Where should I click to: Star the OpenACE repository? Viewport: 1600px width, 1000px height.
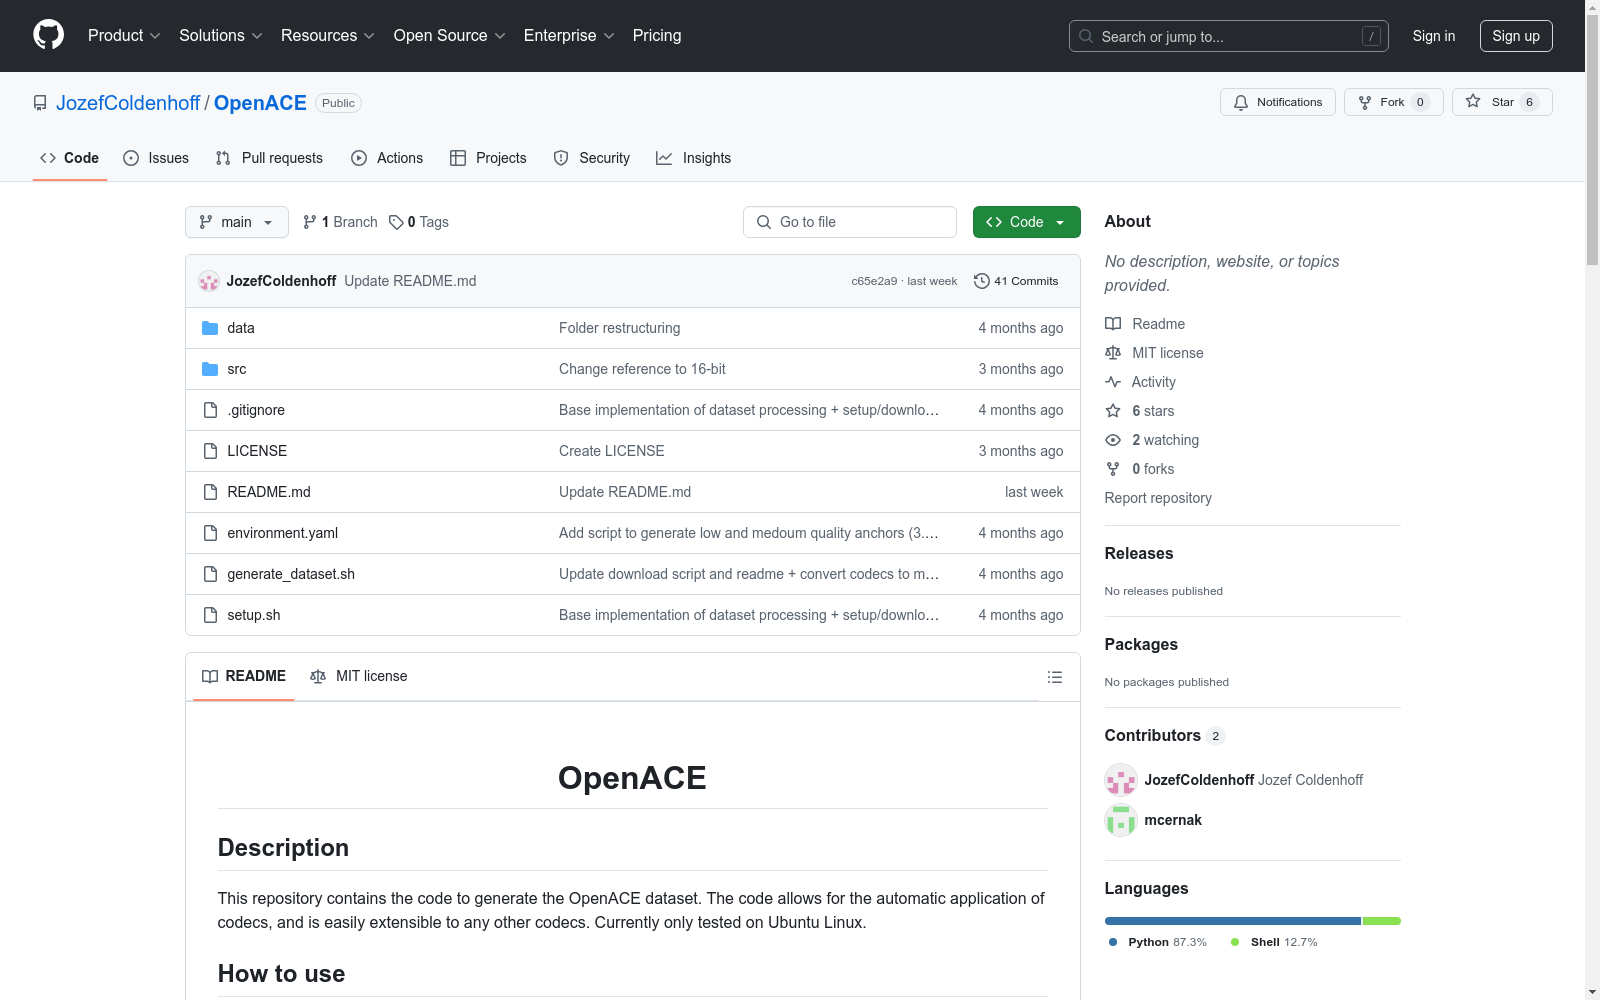pos(1502,102)
